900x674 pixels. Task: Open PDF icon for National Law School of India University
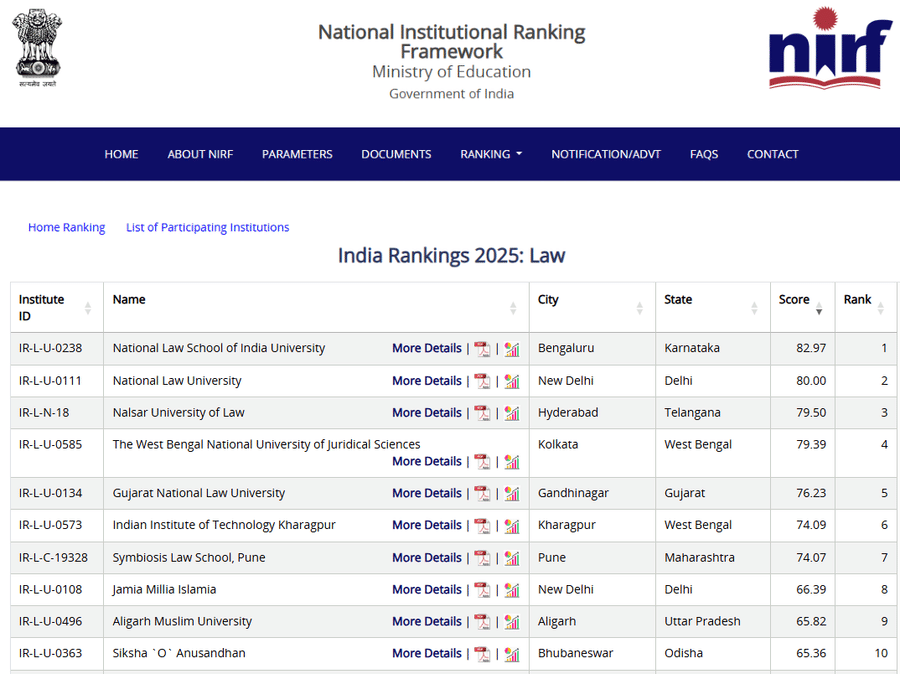pos(483,349)
